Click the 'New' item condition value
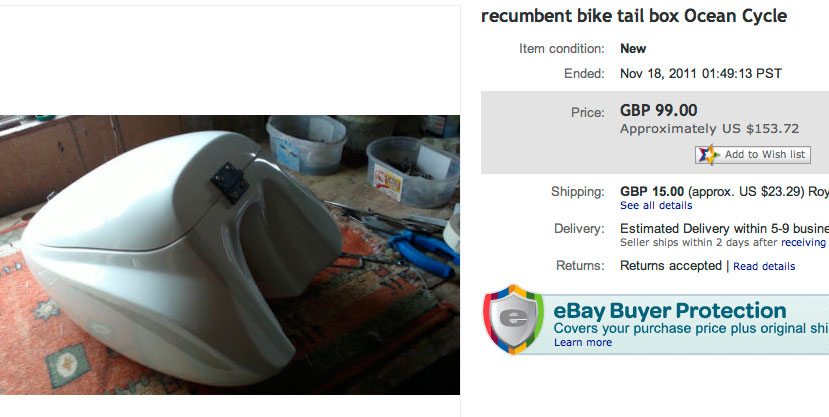This screenshot has height=417, width=829. coord(633,49)
